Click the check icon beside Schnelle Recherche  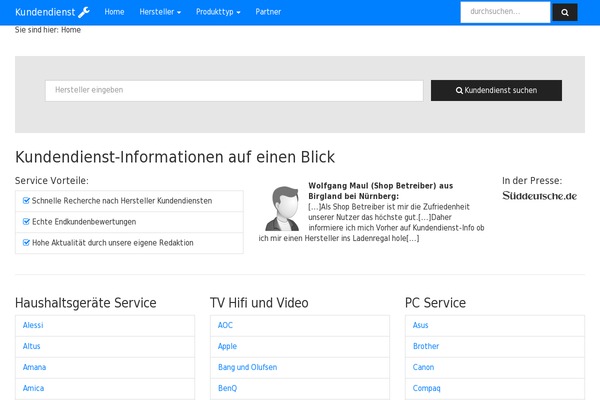pos(26,201)
